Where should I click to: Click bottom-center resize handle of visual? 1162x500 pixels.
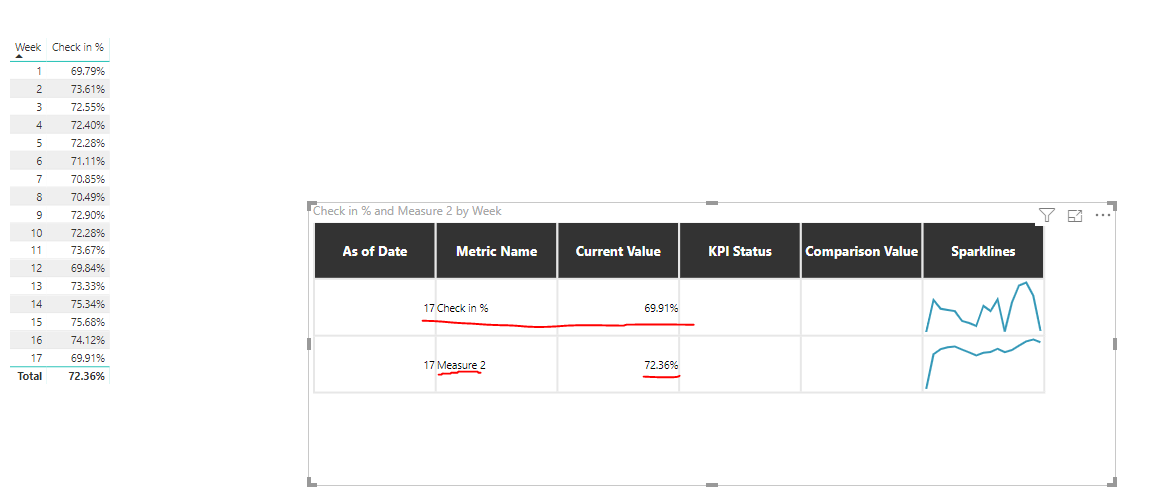click(712, 484)
